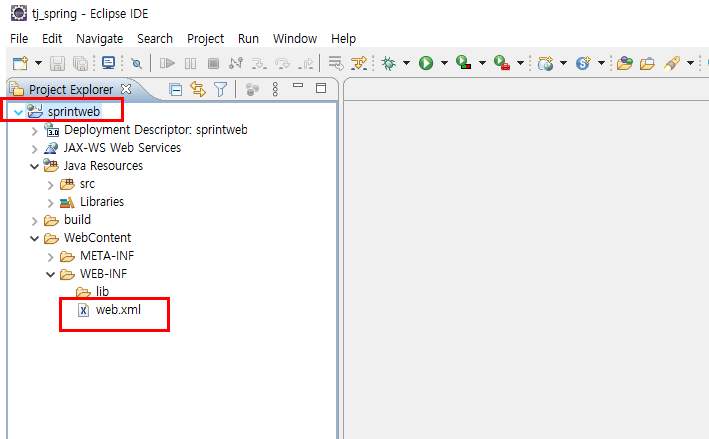Click the Run External Tools icon
This screenshot has width=709, height=439.
[502, 63]
